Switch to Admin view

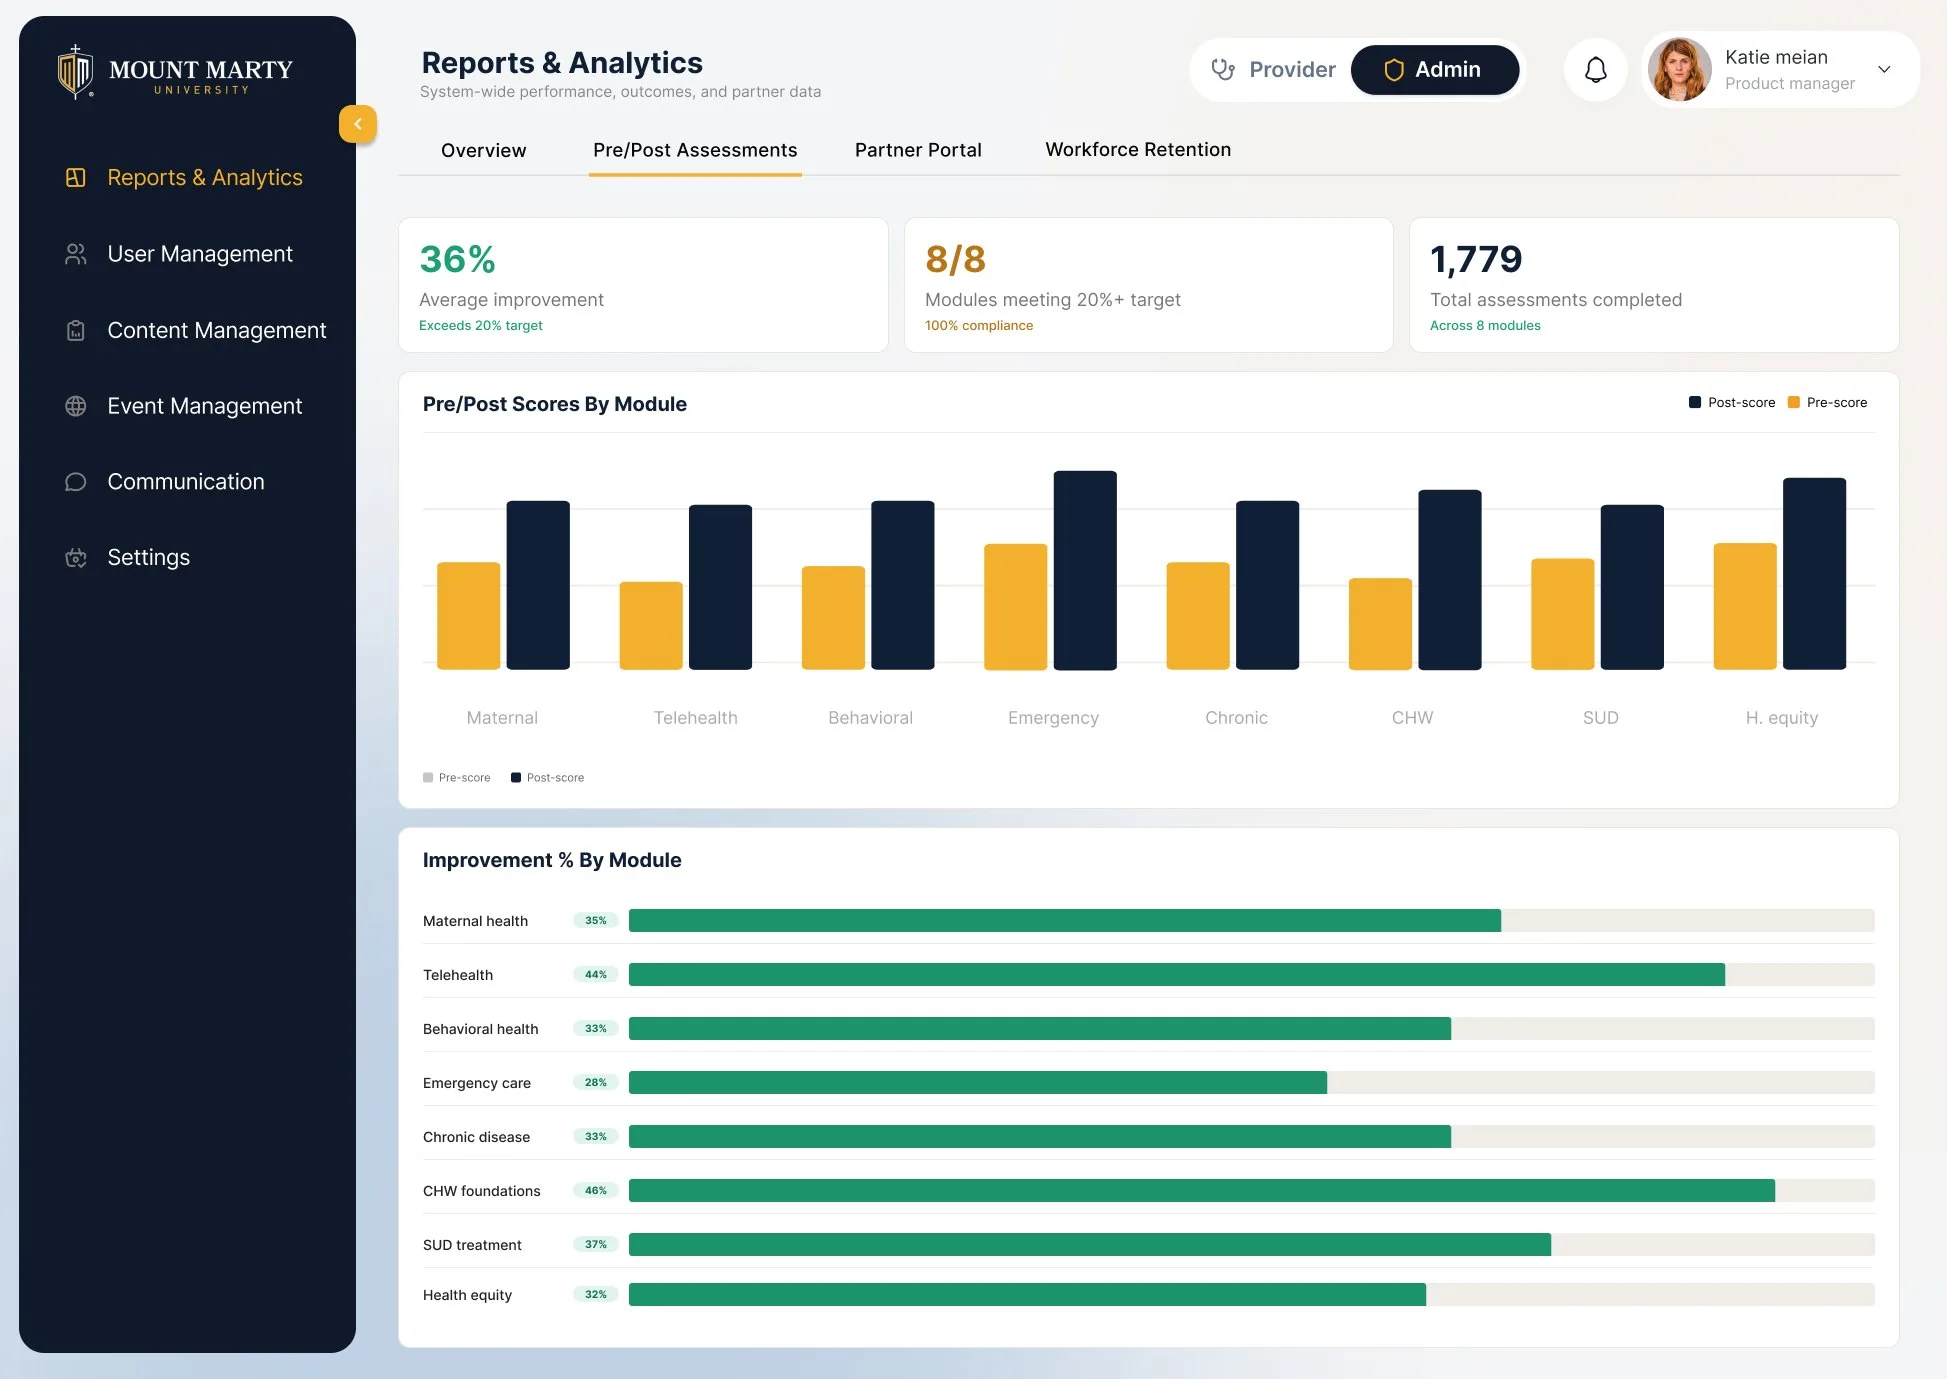point(1434,70)
